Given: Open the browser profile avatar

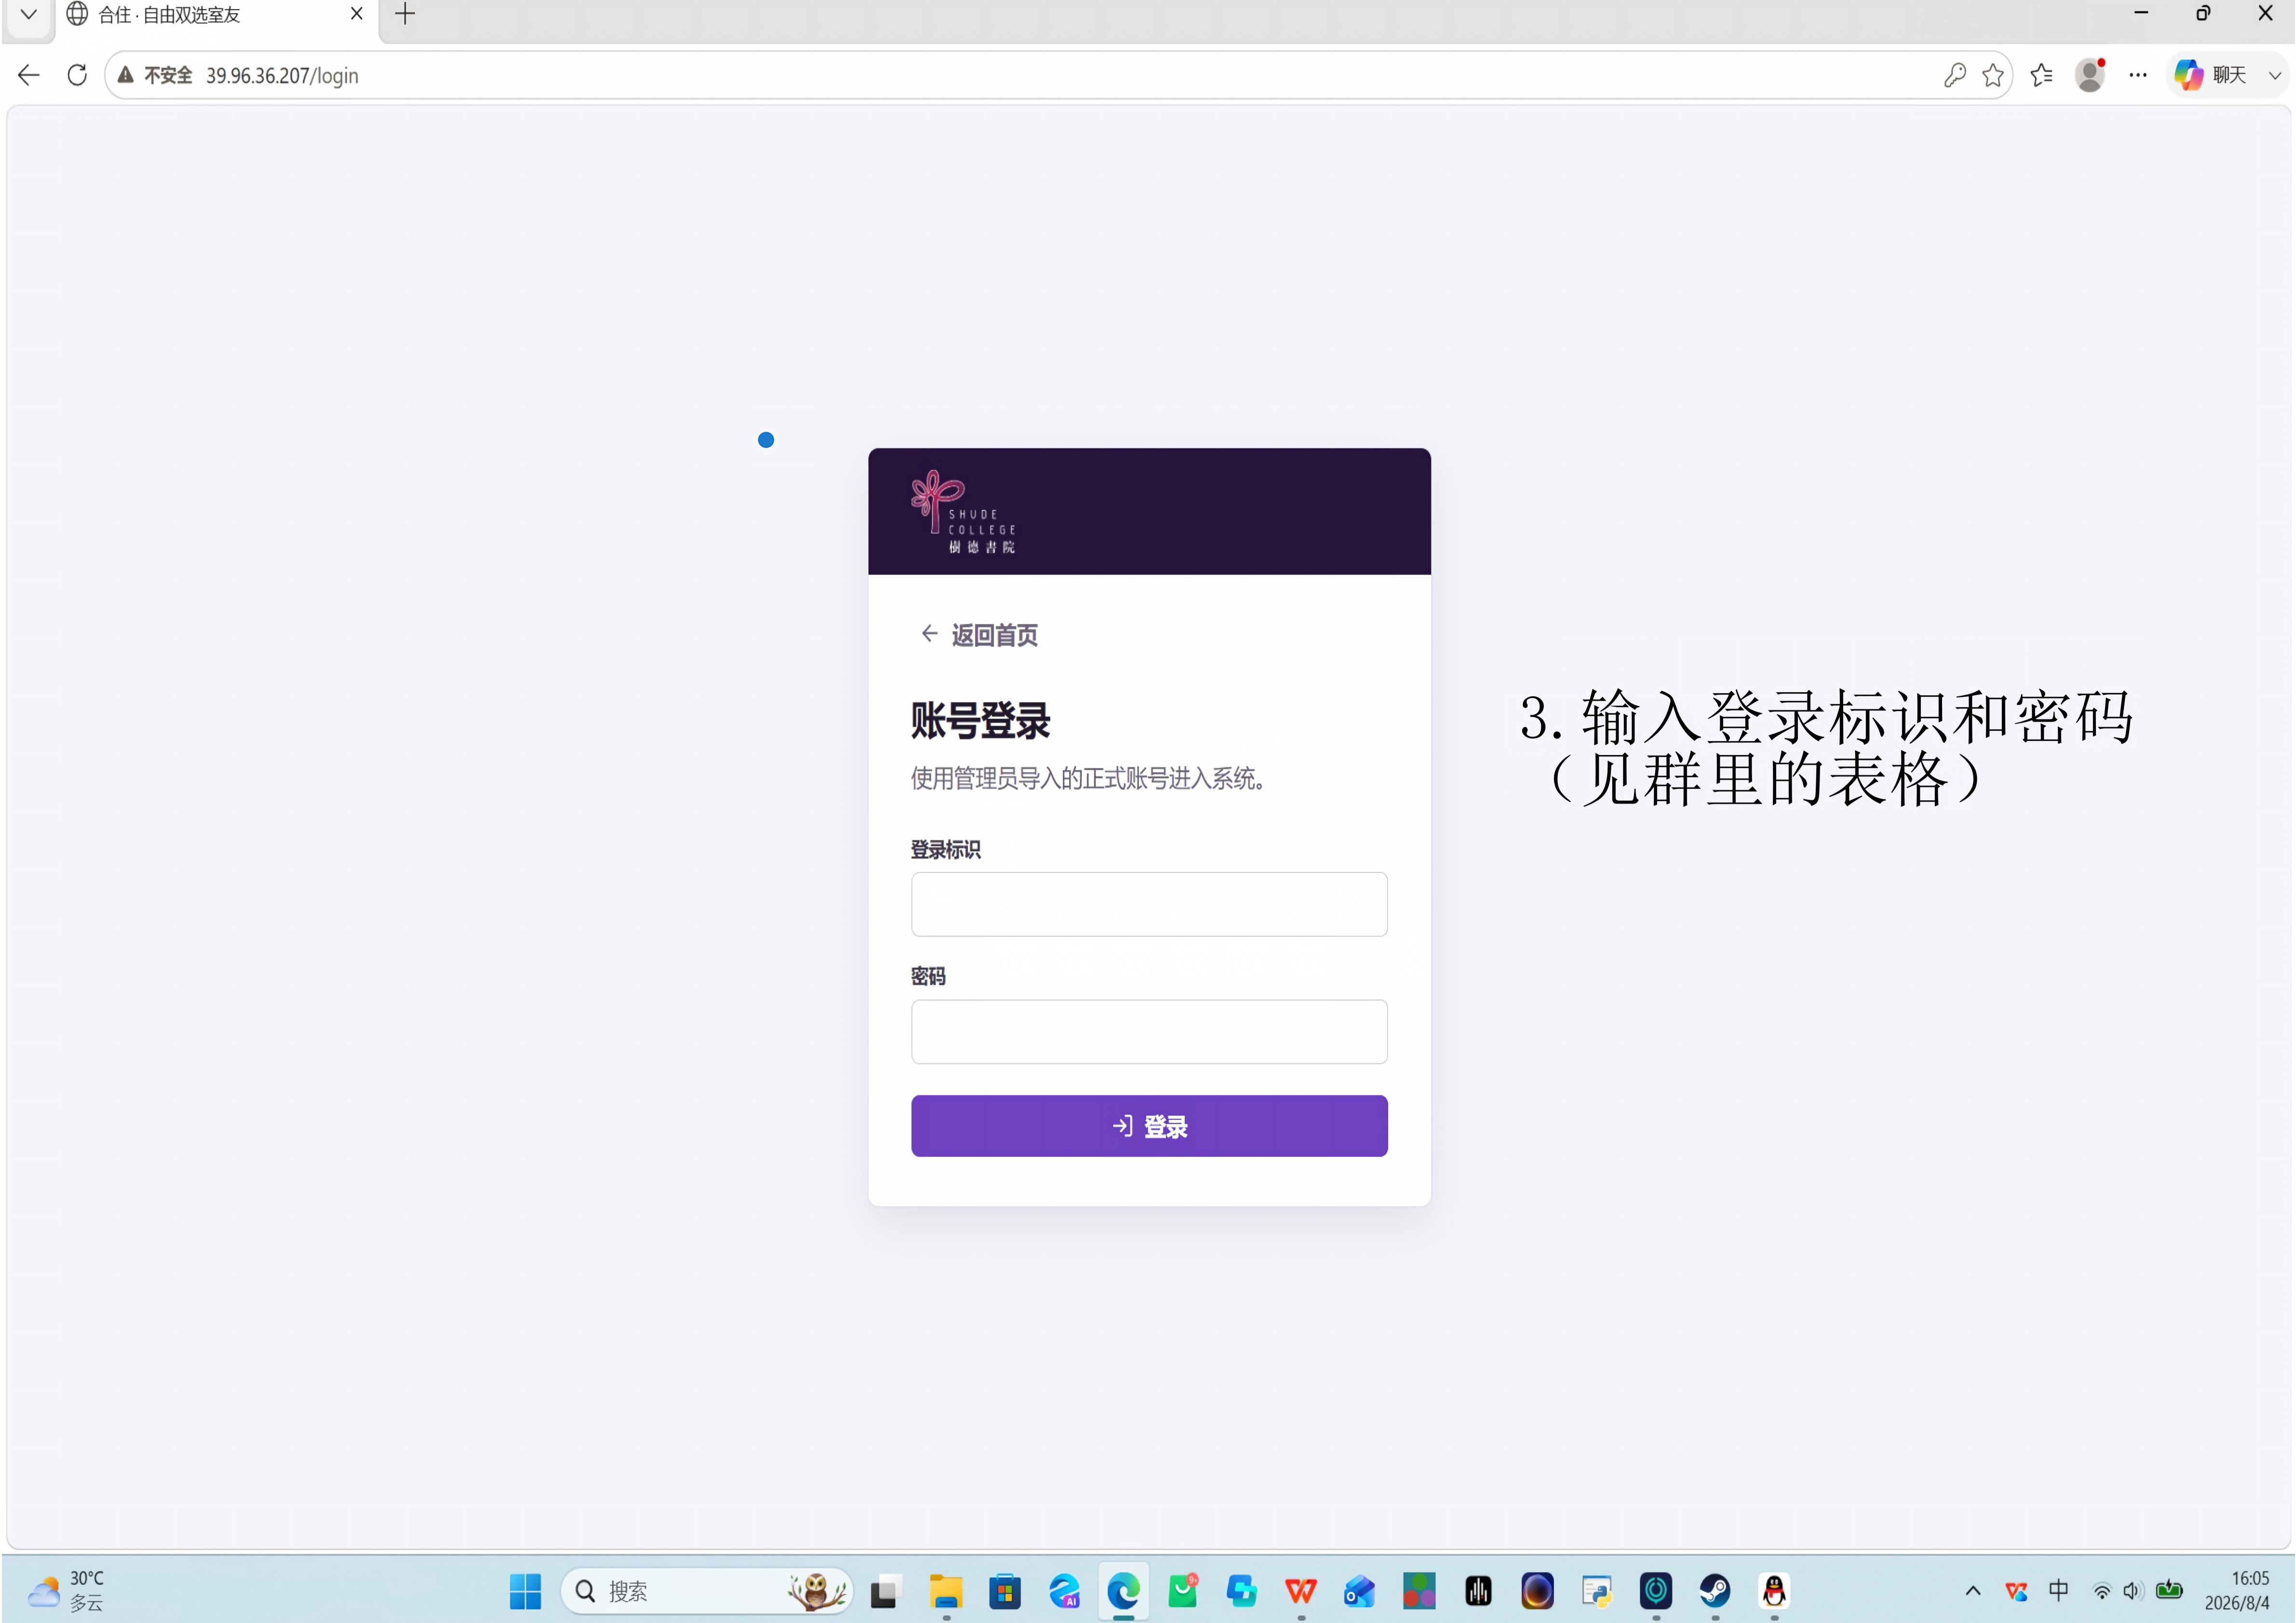Looking at the screenshot, I should [x=2089, y=75].
